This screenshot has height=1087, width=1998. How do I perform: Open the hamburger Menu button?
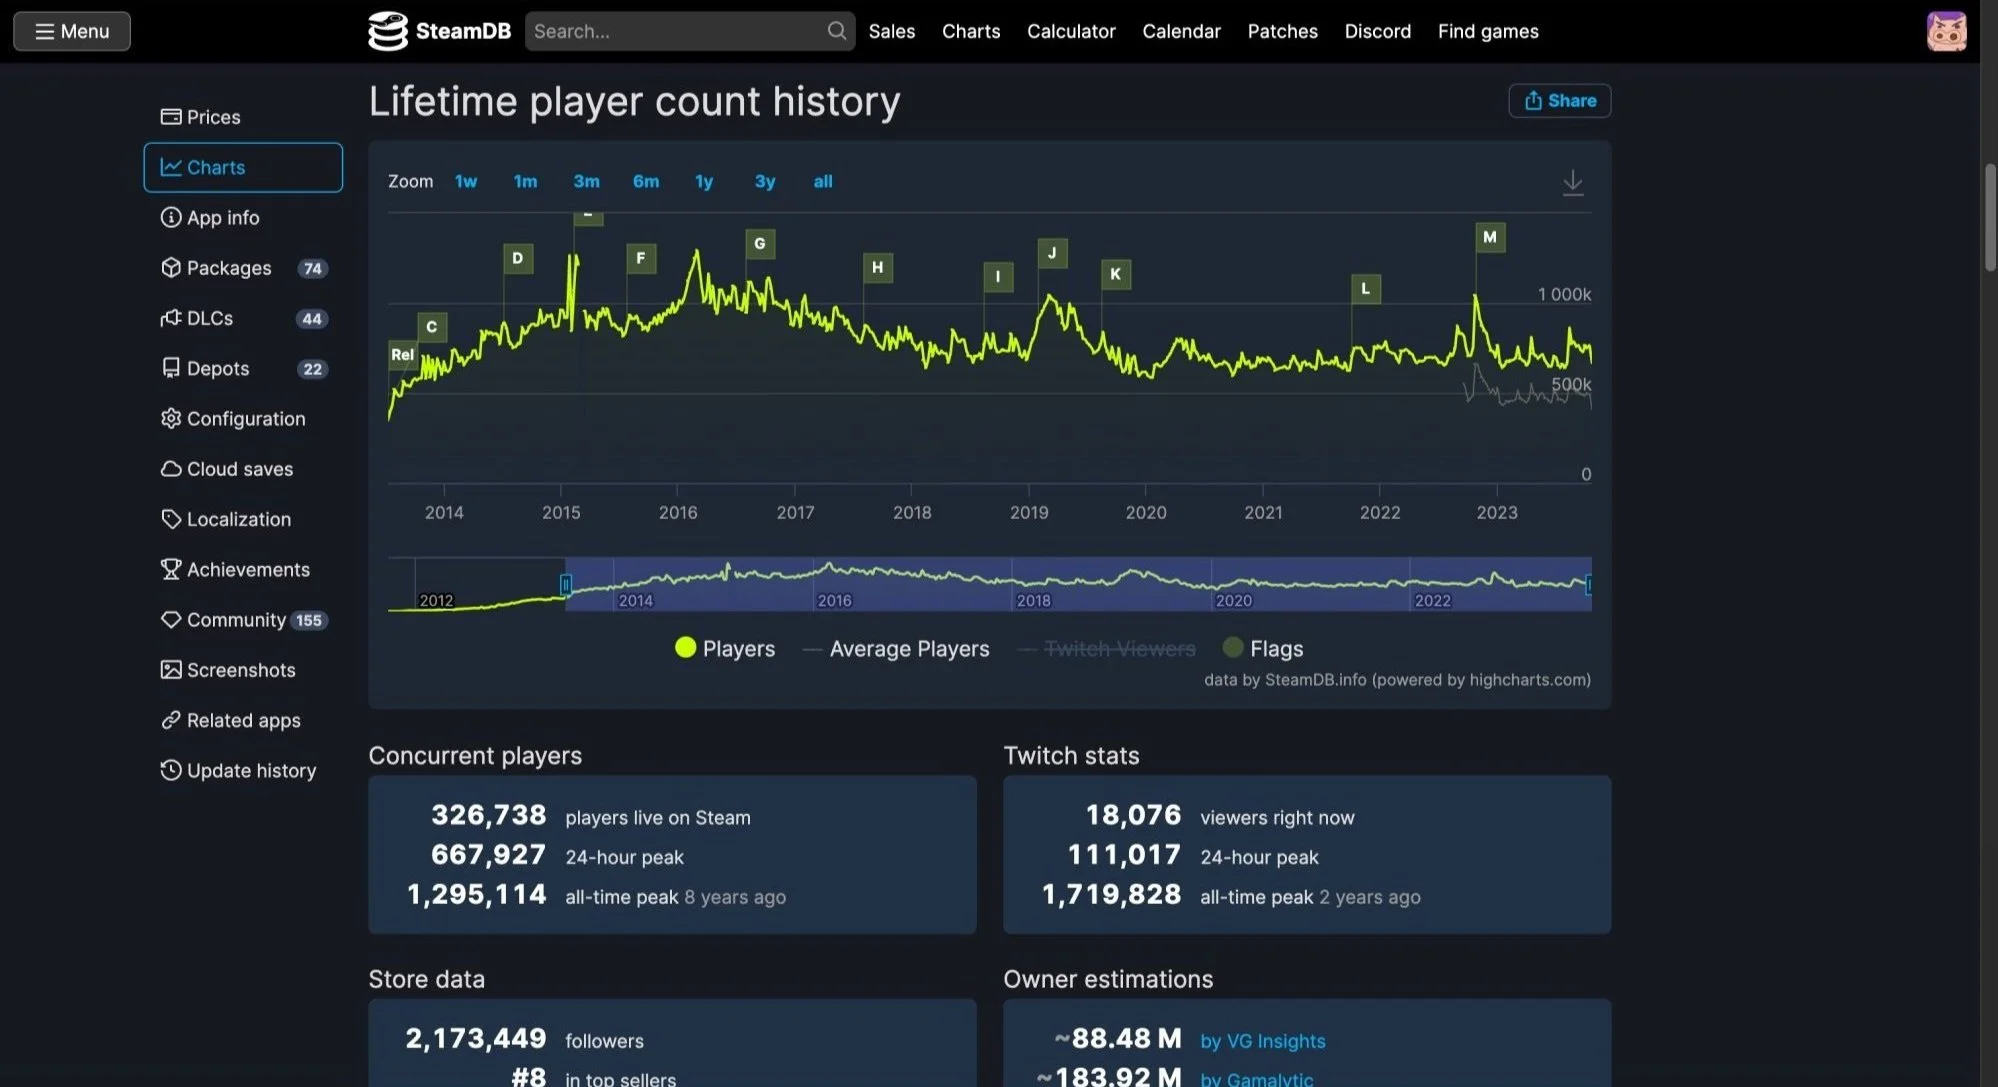pyautogui.click(x=72, y=31)
